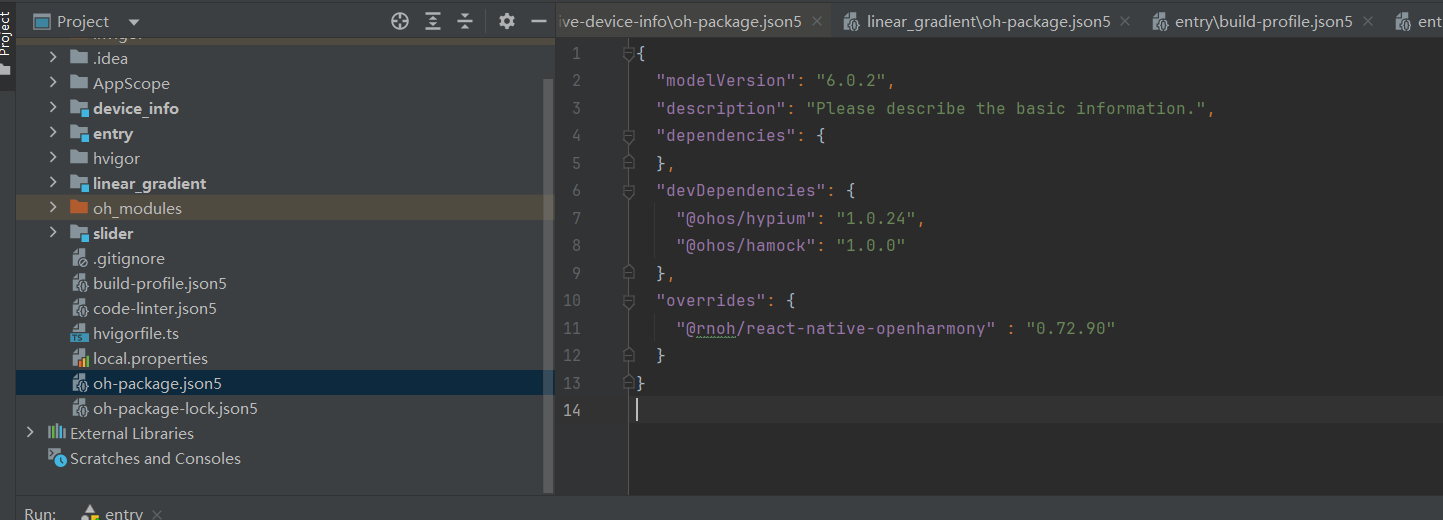This screenshot has height=520, width=1443.
Task: Expand All in project toolbar
Action: pos(432,21)
